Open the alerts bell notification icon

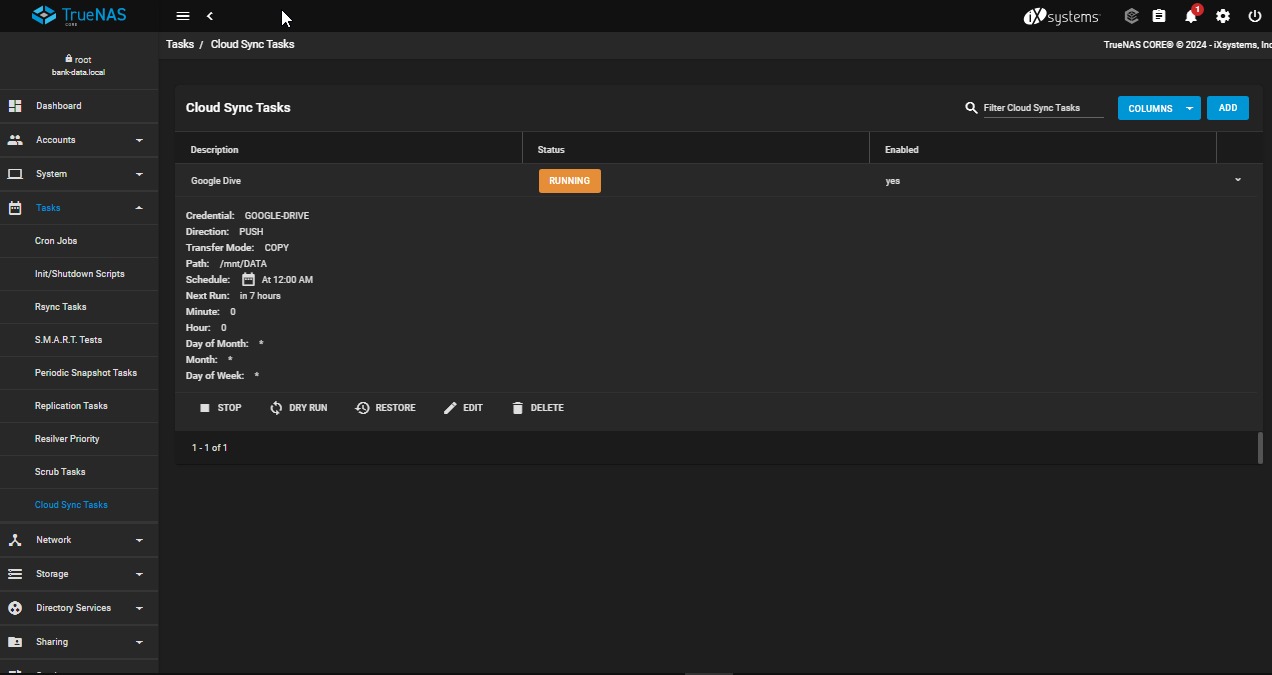coord(1190,16)
